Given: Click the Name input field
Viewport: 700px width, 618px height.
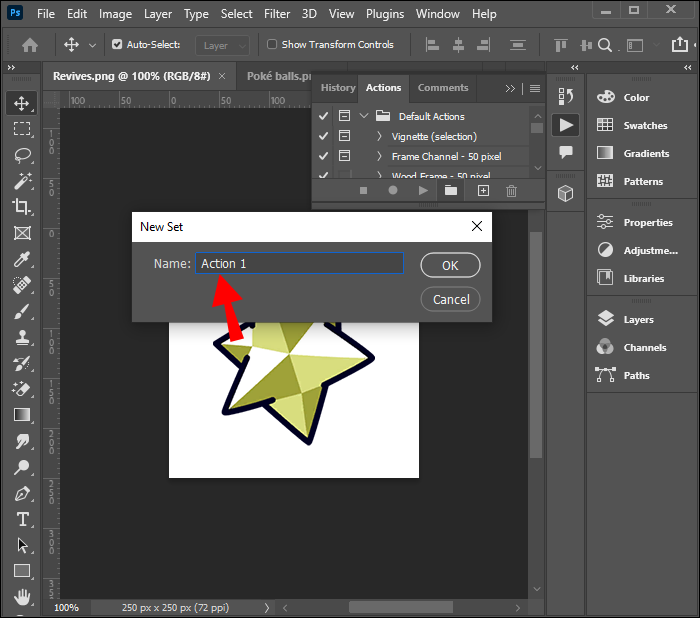Looking at the screenshot, I should tap(299, 264).
